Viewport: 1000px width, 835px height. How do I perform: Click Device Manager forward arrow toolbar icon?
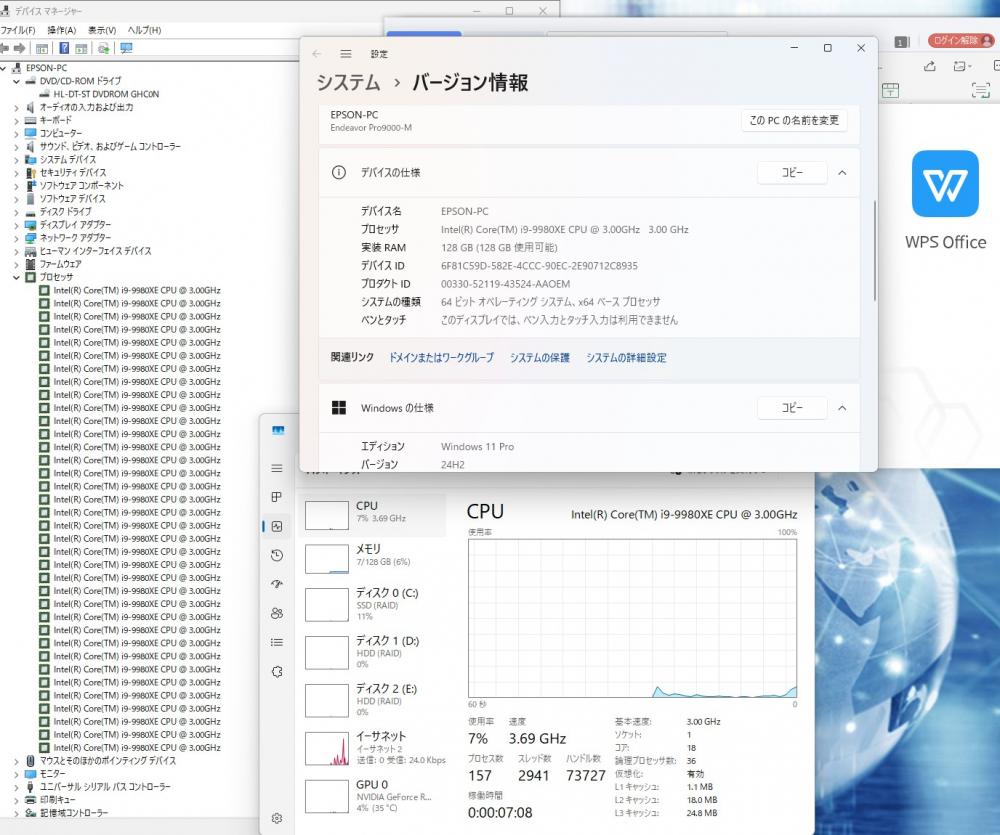19,48
